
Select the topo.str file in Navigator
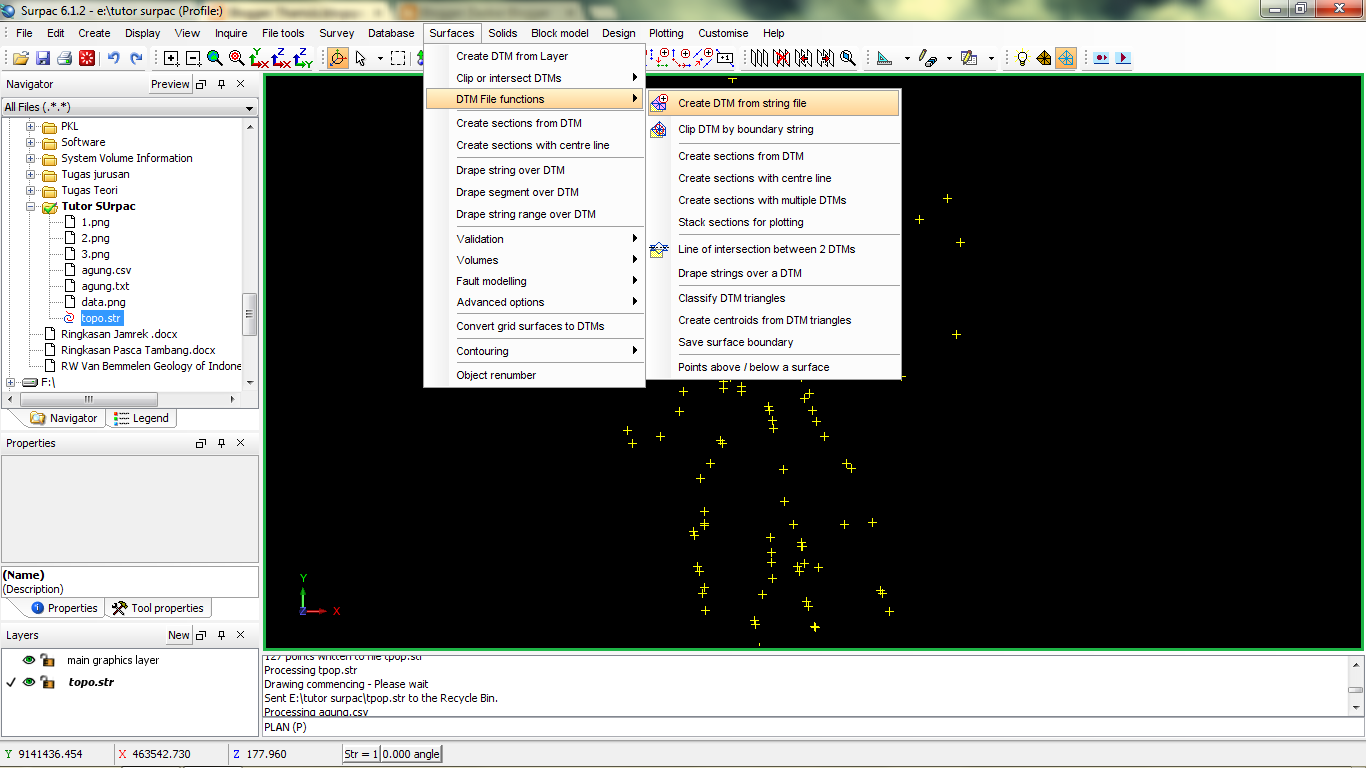(101, 318)
